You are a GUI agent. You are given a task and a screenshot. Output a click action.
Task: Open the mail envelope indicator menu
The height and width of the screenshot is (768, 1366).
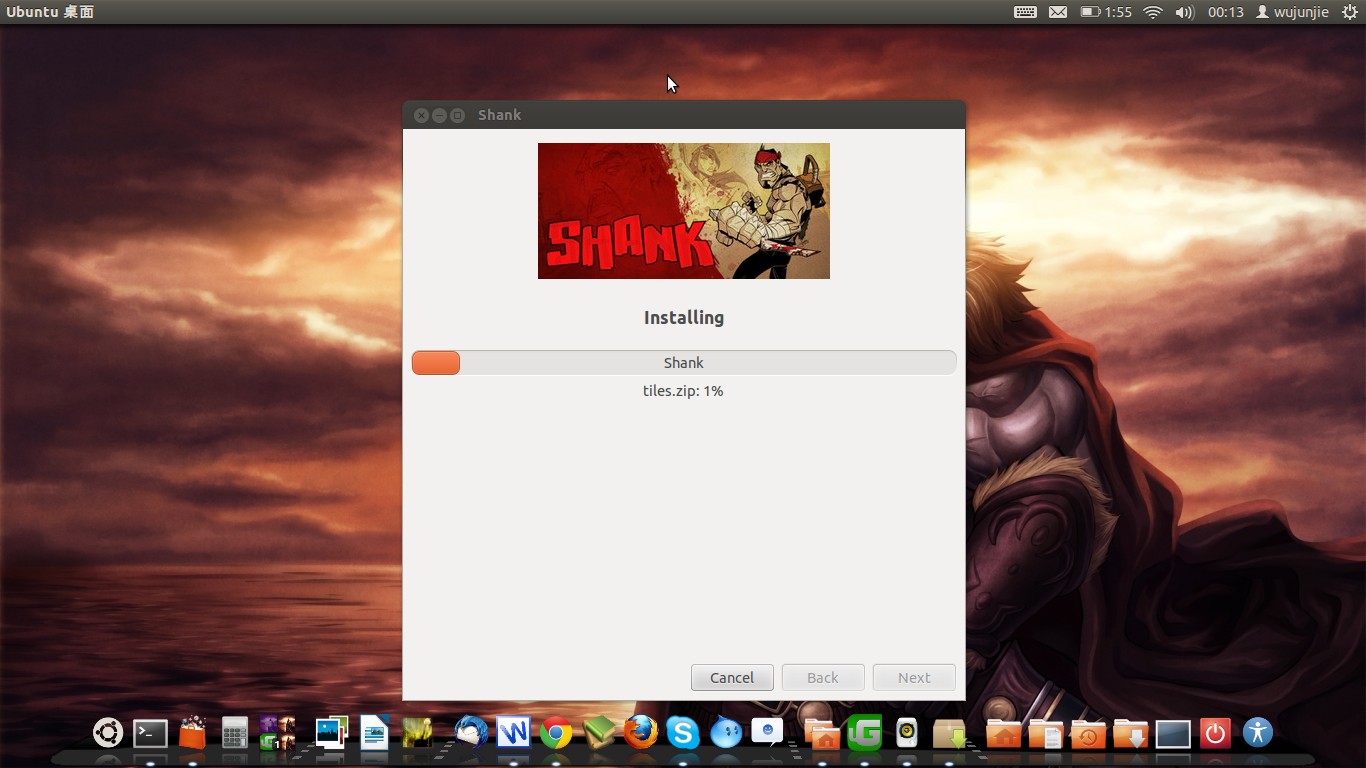point(1058,12)
